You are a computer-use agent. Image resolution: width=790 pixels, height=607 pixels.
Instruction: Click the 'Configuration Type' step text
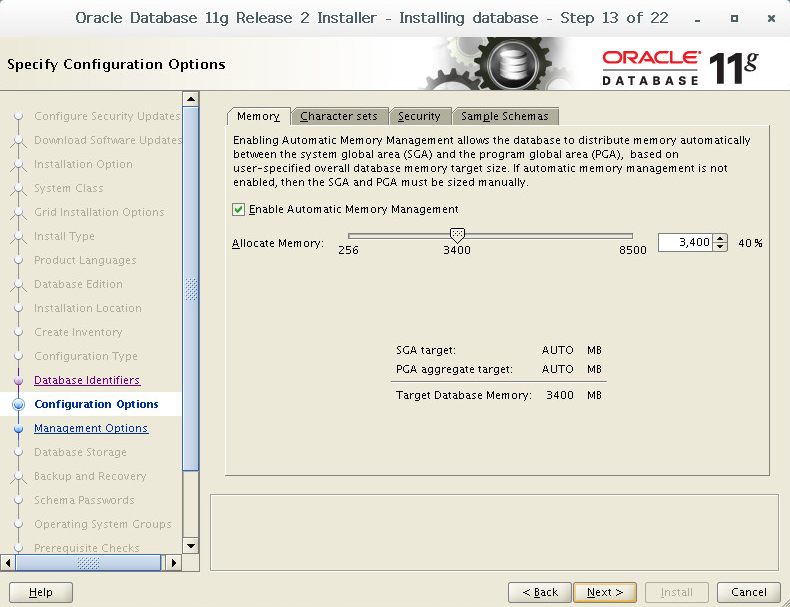click(x=86, y=356)
